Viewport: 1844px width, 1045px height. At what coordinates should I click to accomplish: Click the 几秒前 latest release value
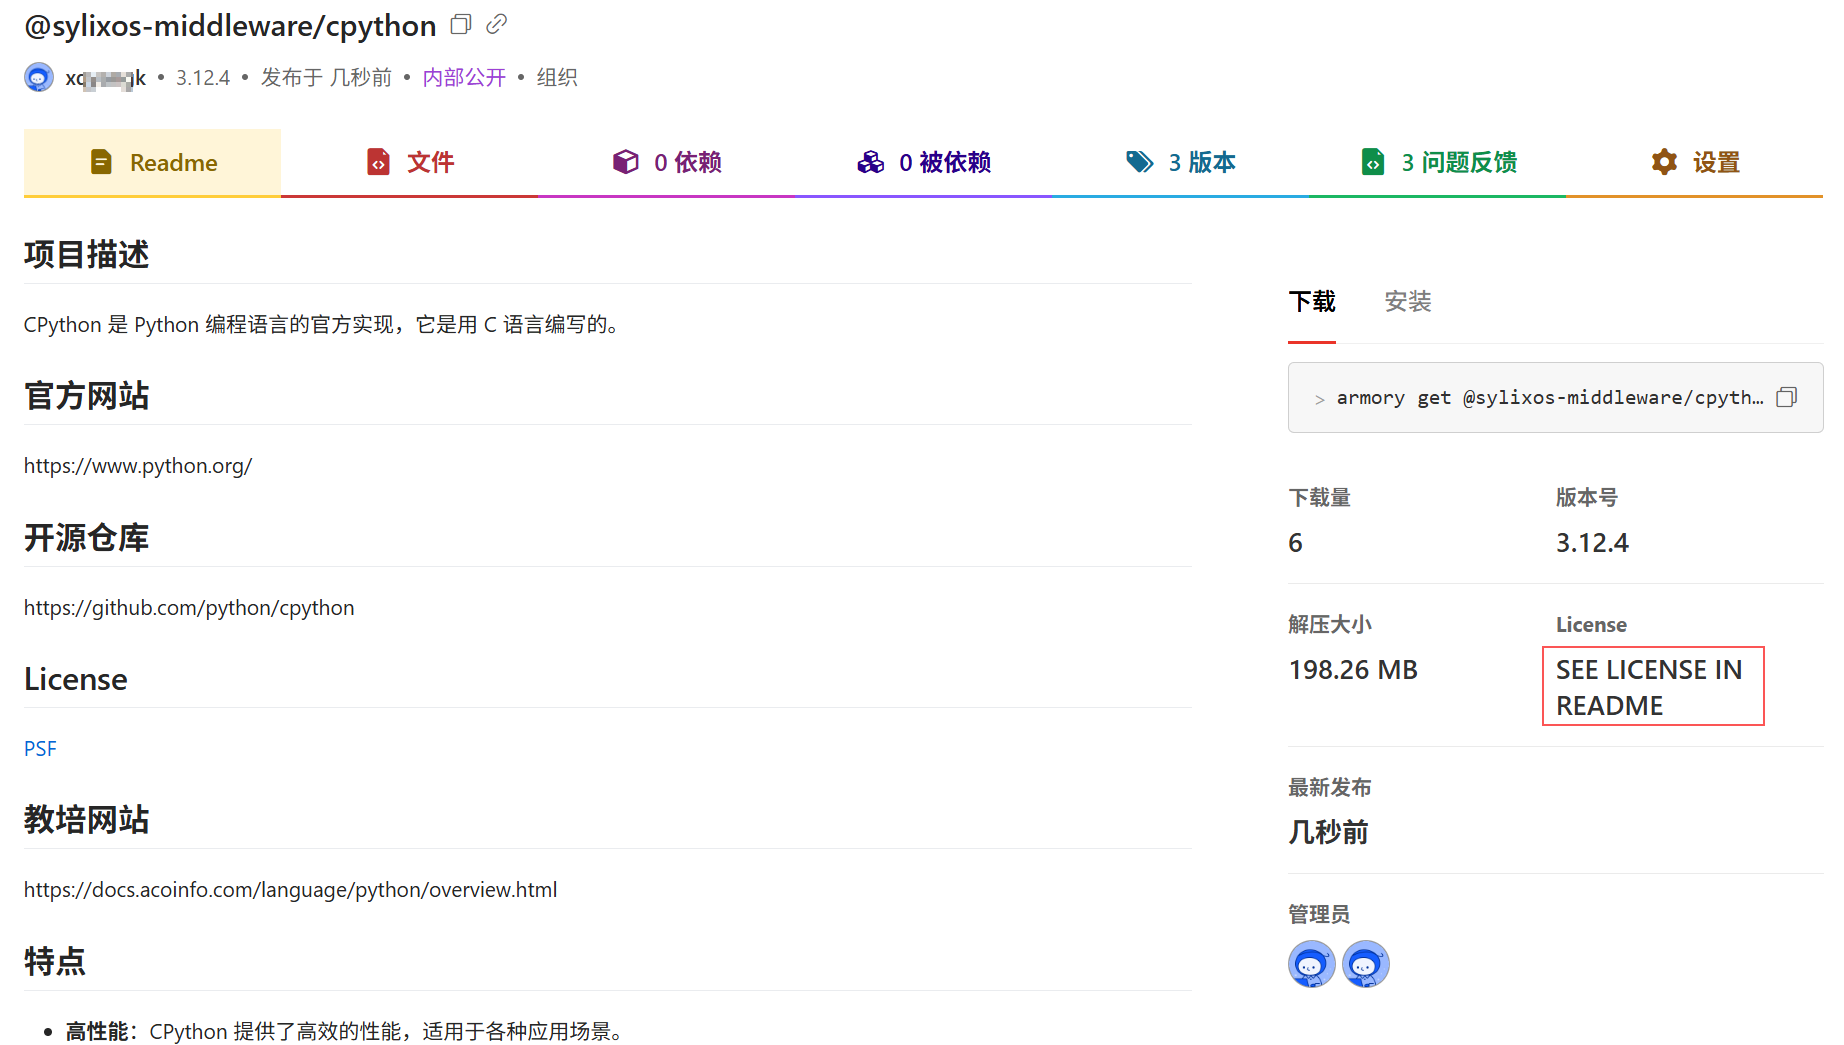1328,832
